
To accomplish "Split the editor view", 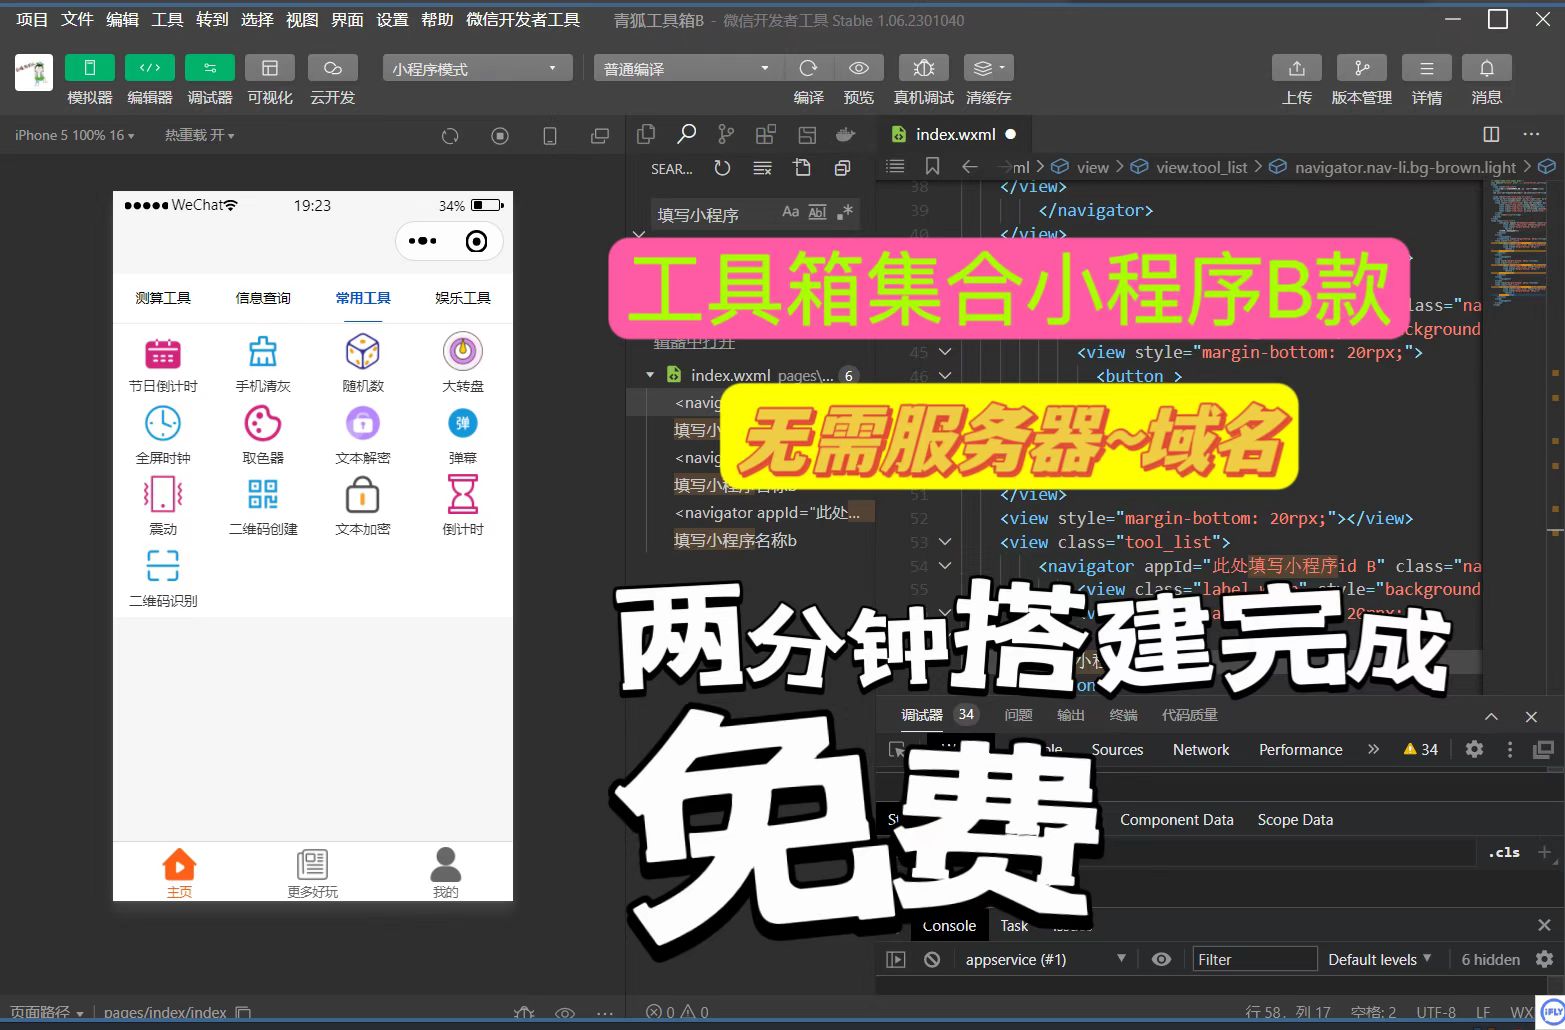I will 1491,134.
